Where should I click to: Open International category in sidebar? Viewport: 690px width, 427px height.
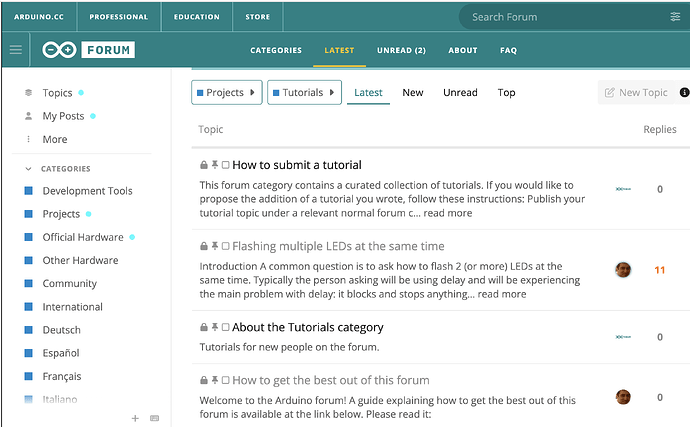click(72, 307)
